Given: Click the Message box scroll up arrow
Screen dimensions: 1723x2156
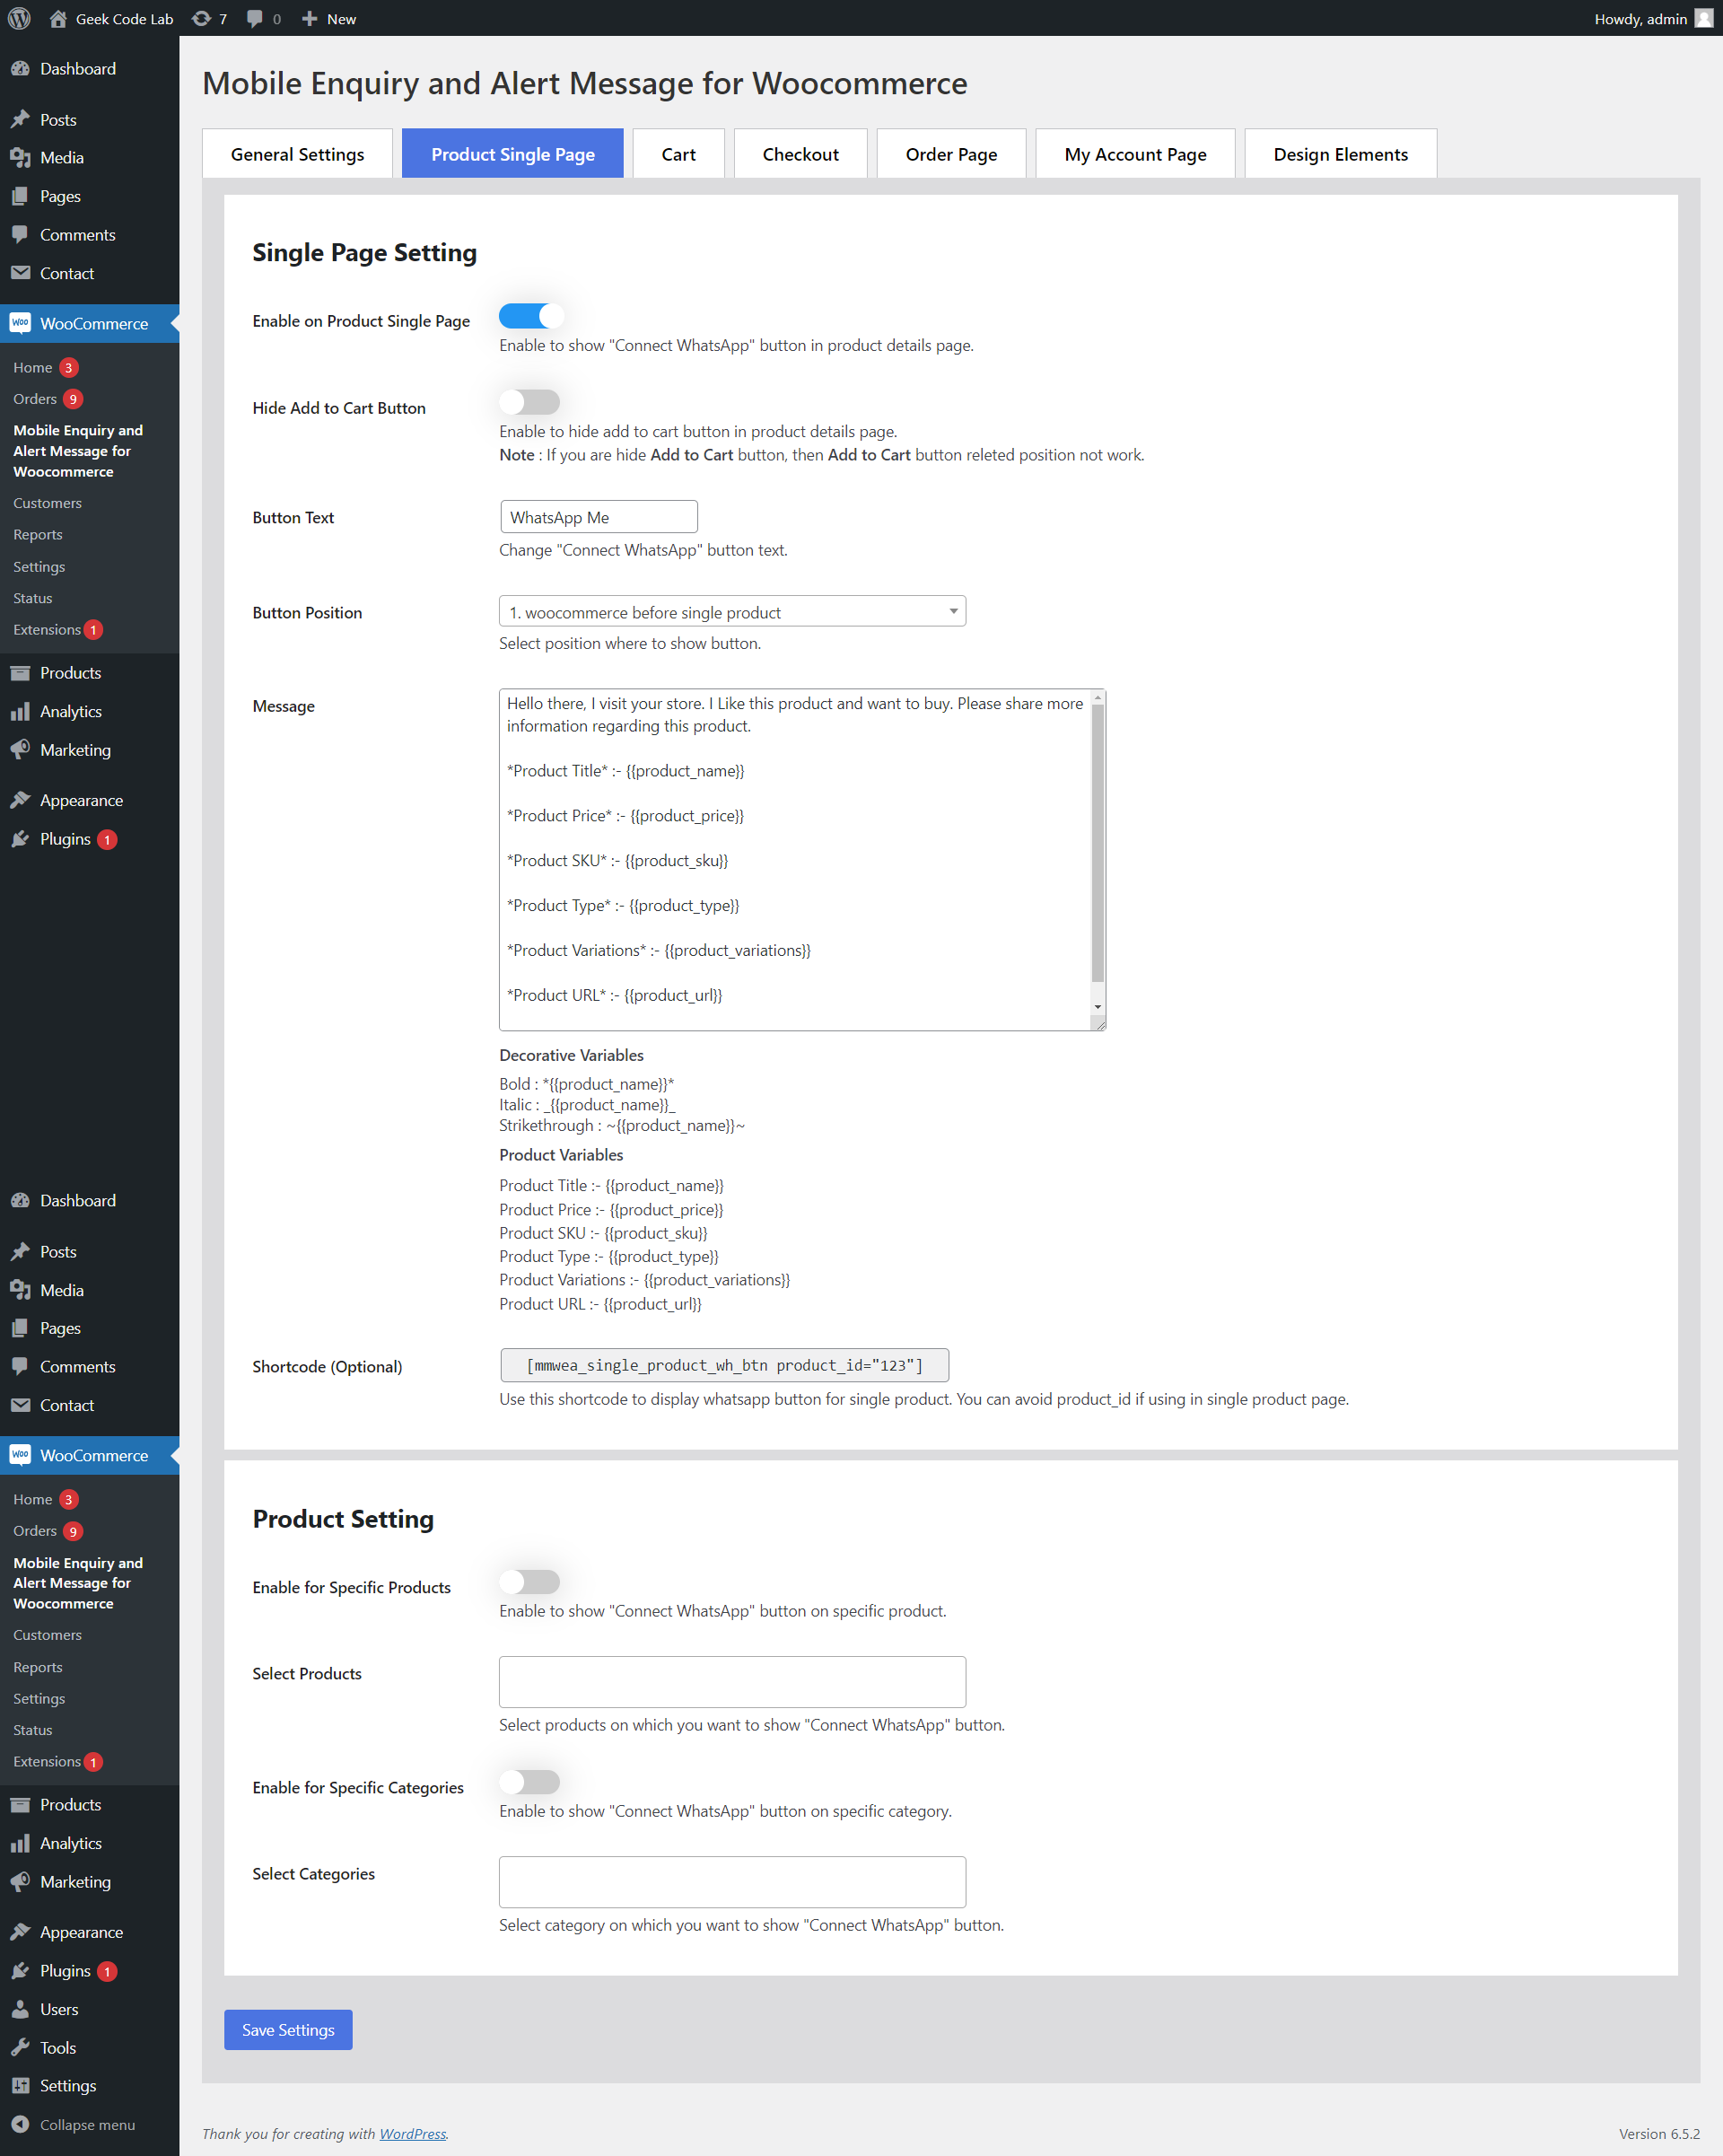Looking at the screenshot, I should tap(1097, 697).
